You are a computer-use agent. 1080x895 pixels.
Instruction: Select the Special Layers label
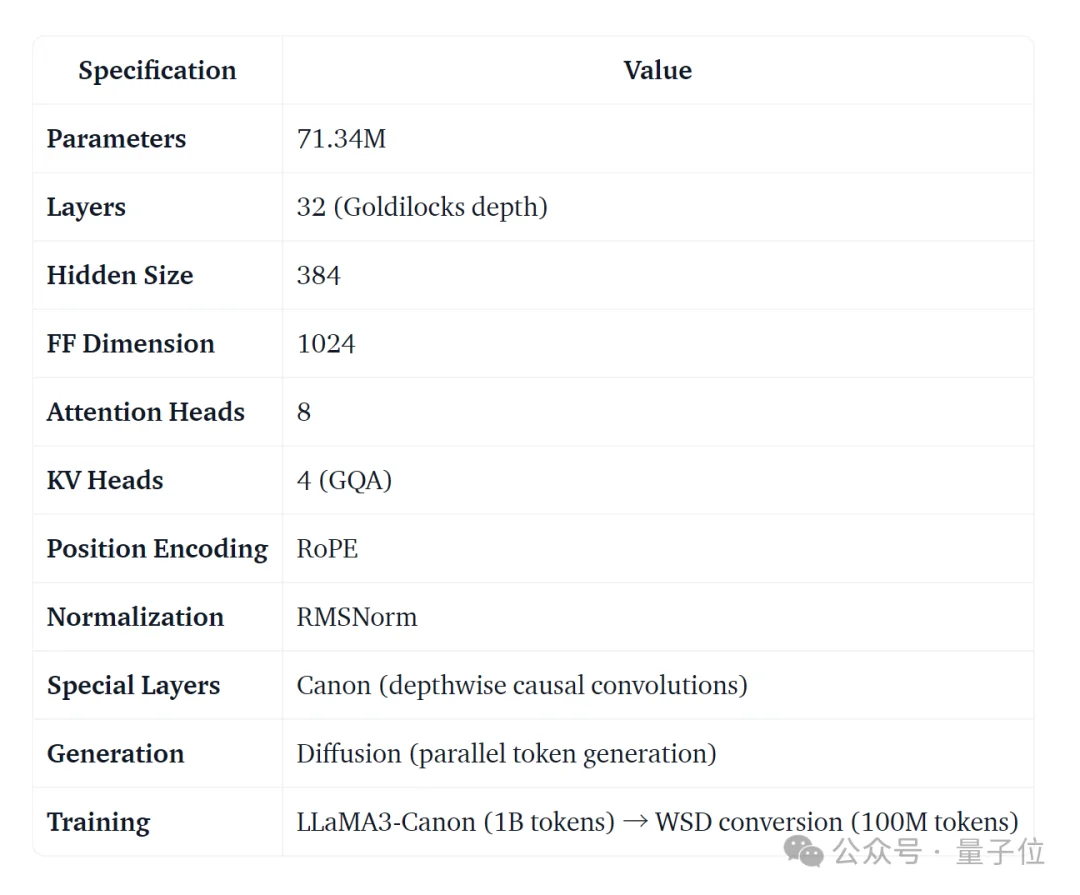click(133, 686)
